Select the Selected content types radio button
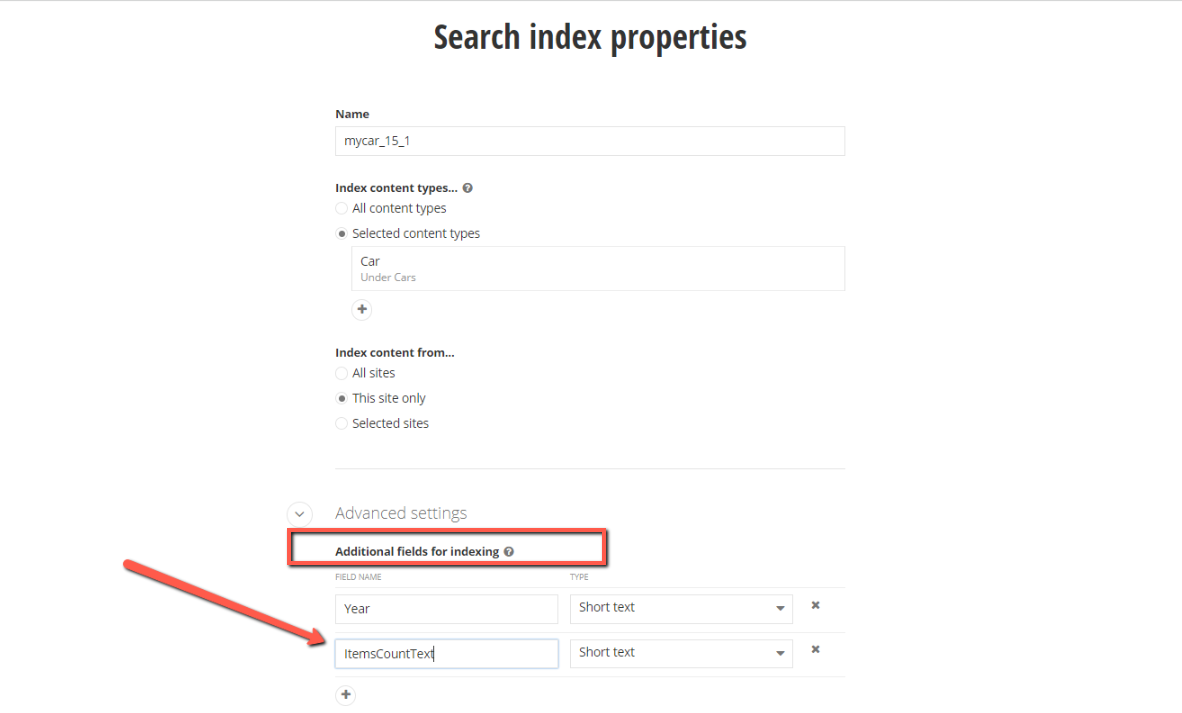The image size is (1182, 713). point(341,234)
